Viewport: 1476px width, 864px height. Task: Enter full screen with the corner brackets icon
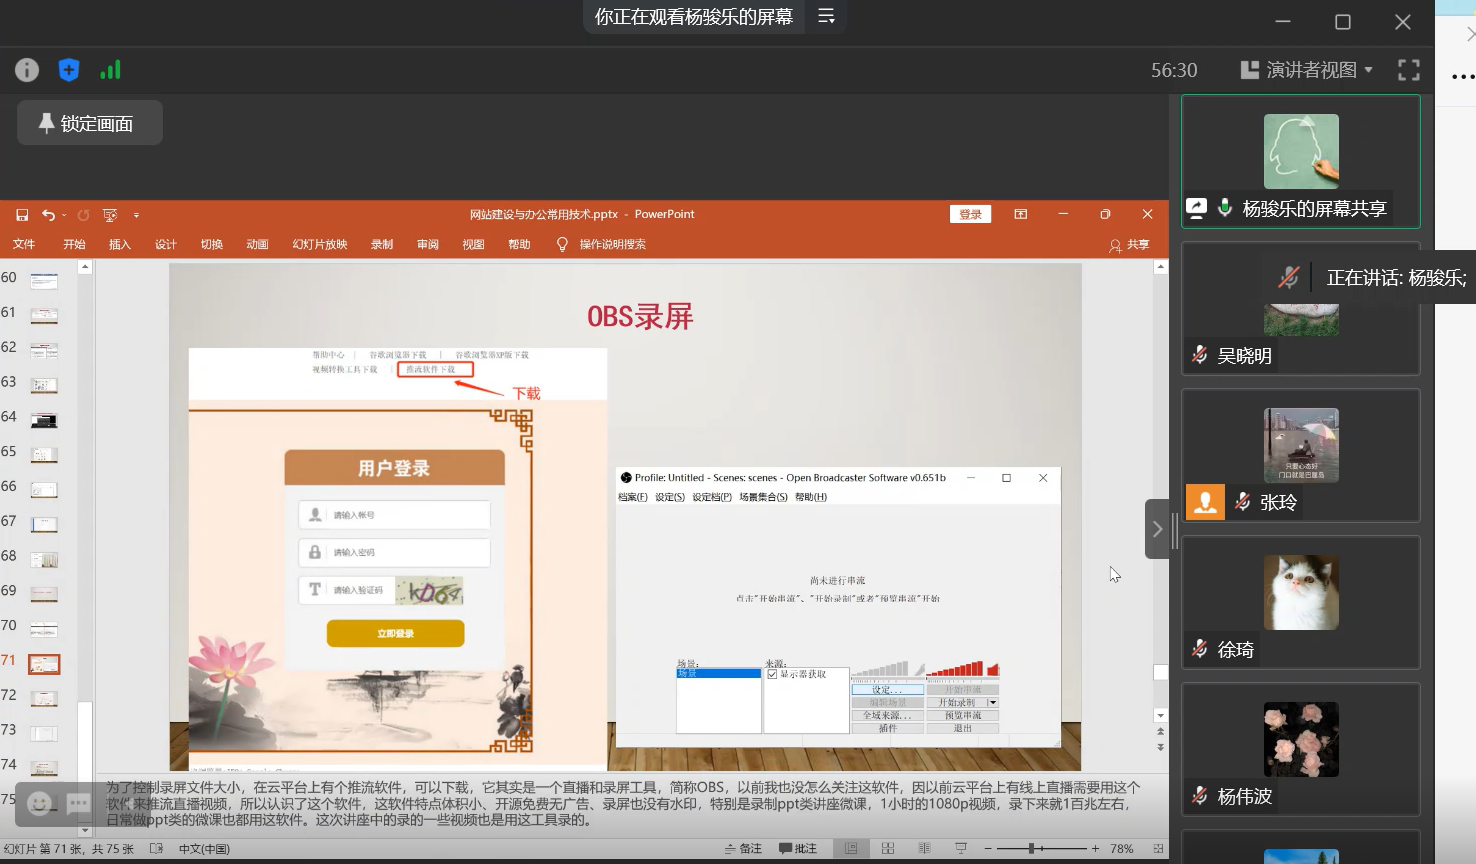[1409, 70]
